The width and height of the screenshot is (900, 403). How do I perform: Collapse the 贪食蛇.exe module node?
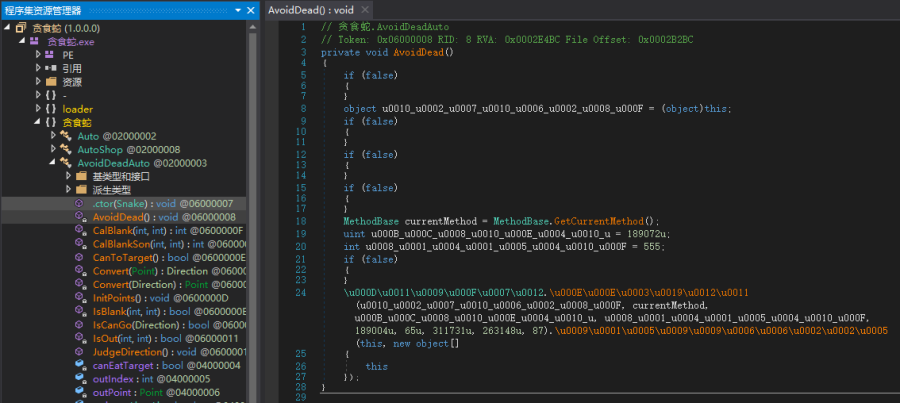pos(22,41)
